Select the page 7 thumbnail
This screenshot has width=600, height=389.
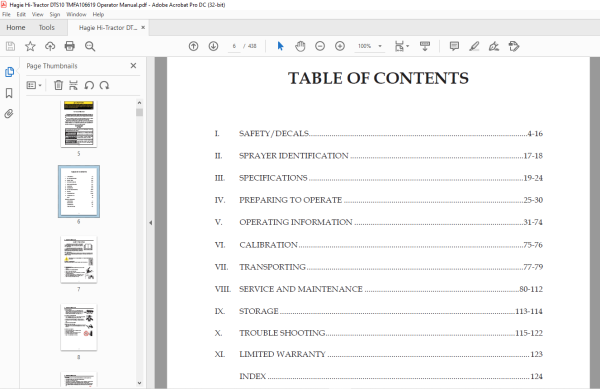[79, 259]
